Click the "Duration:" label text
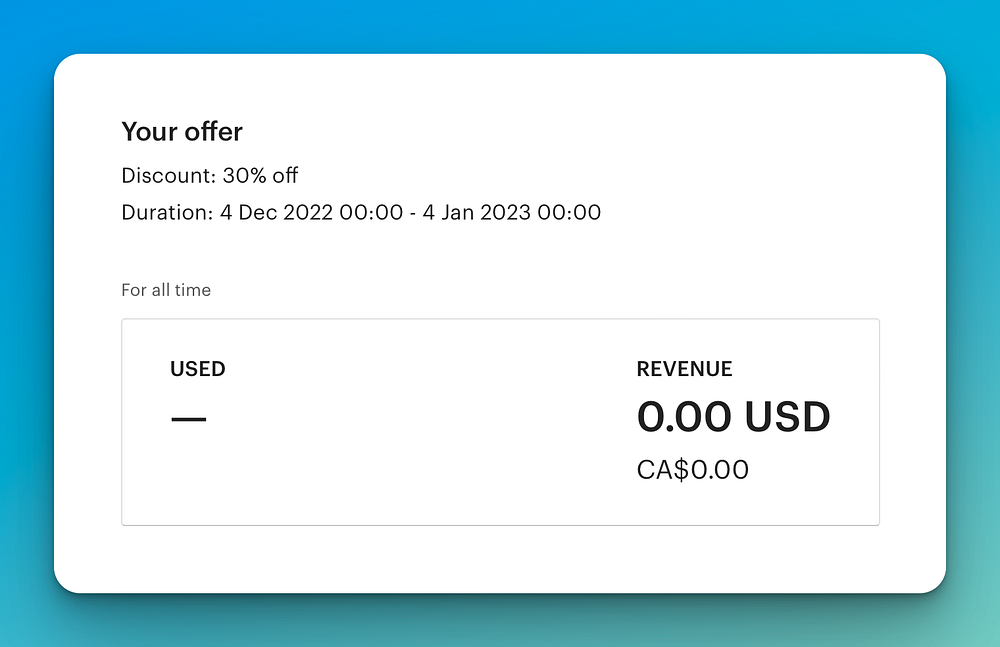This screenshot has width=1000, height=647. click(x=167, y=212)
